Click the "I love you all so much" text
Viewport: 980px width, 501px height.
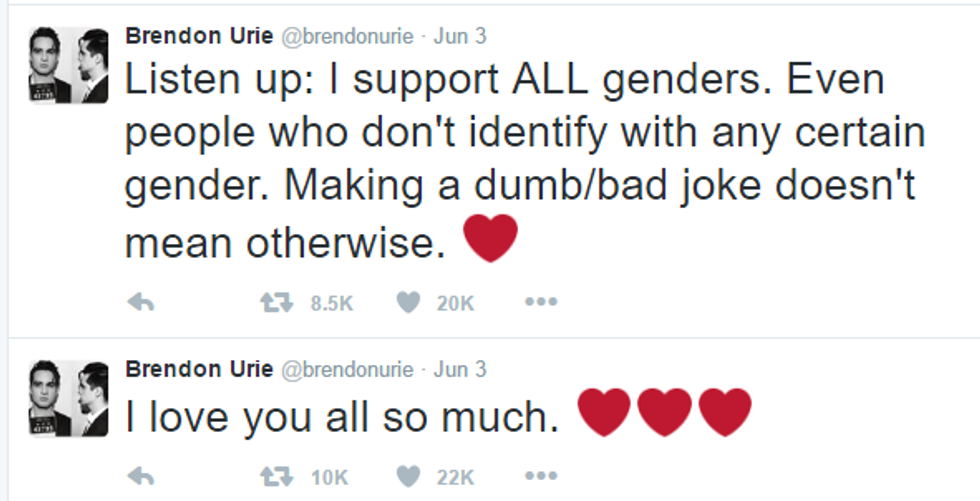(x=342, y=417)
